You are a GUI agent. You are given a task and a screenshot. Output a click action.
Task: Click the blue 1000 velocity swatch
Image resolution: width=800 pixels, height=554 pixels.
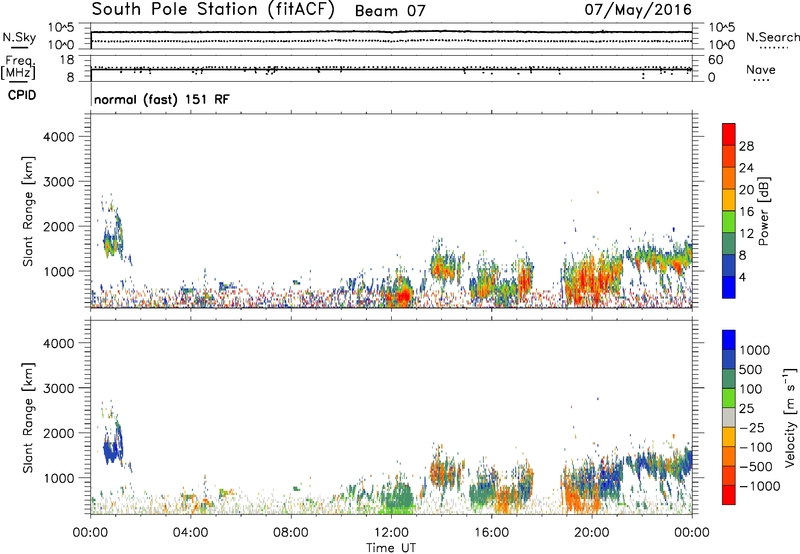(729, 340)
